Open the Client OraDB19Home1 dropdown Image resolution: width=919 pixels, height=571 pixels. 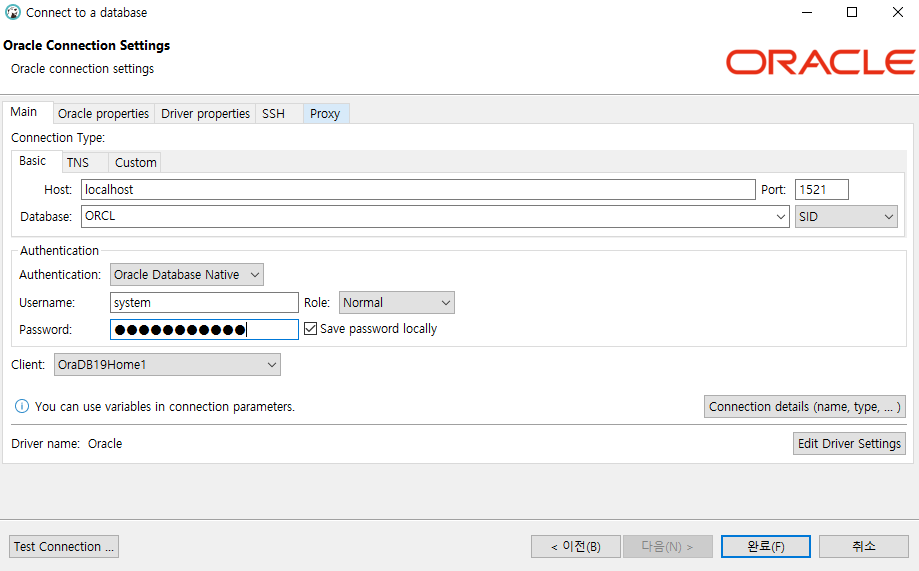pyautogui.click(x=167, y=365)
